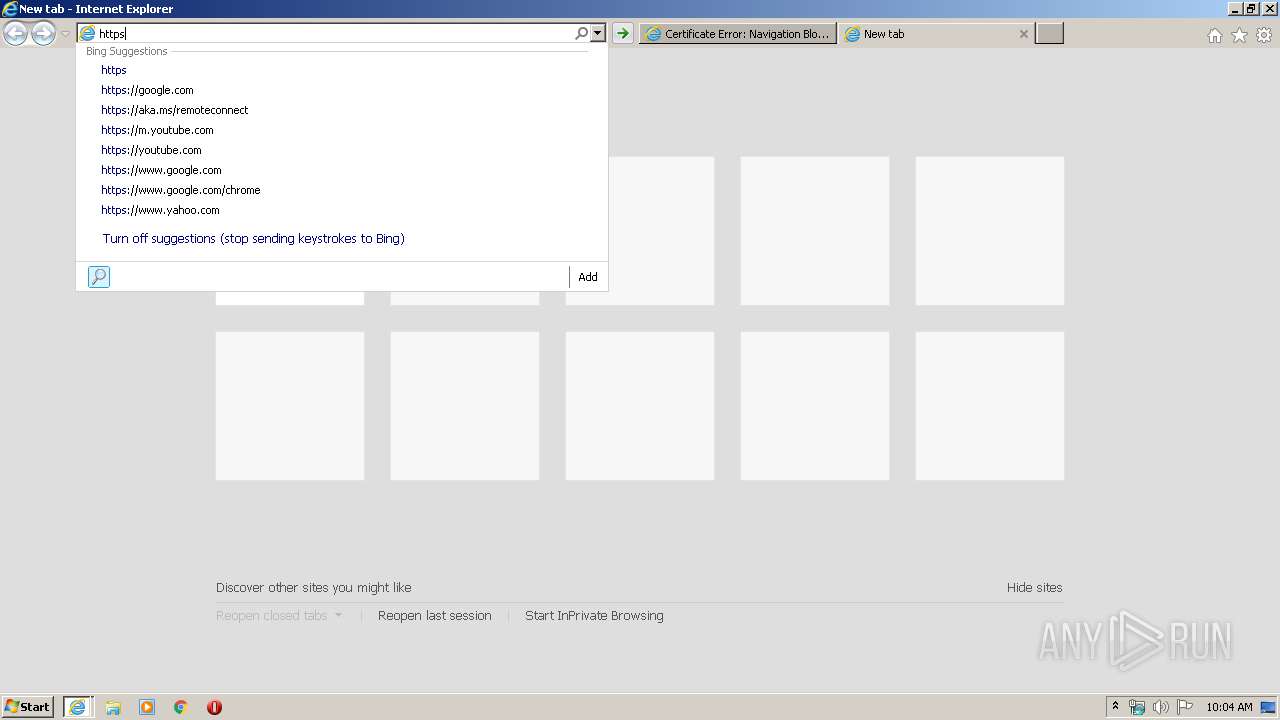Choose suggestion https://m.youtube.com
This screenshot has width=1280, height=720.
342,130
